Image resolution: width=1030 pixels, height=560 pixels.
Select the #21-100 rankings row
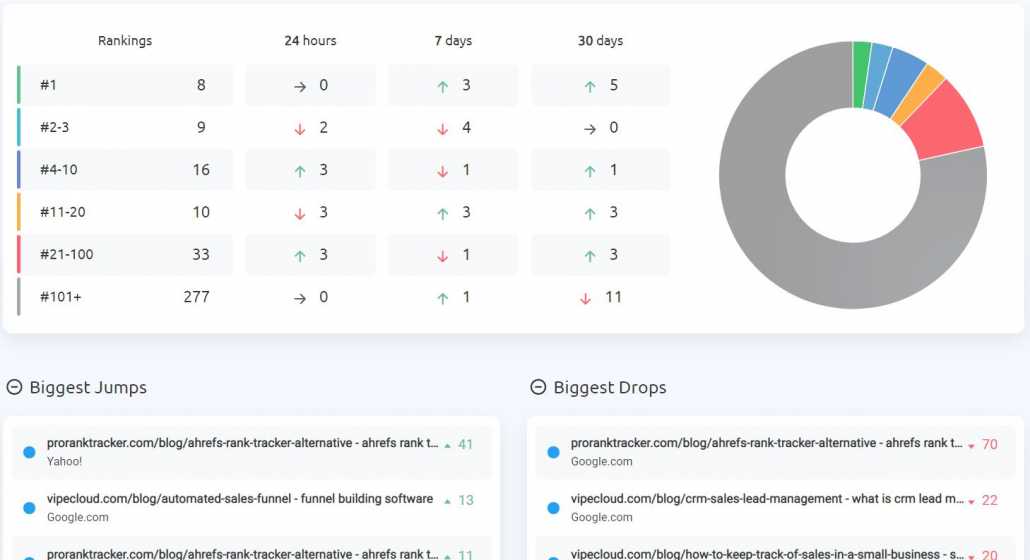[125, 255]
